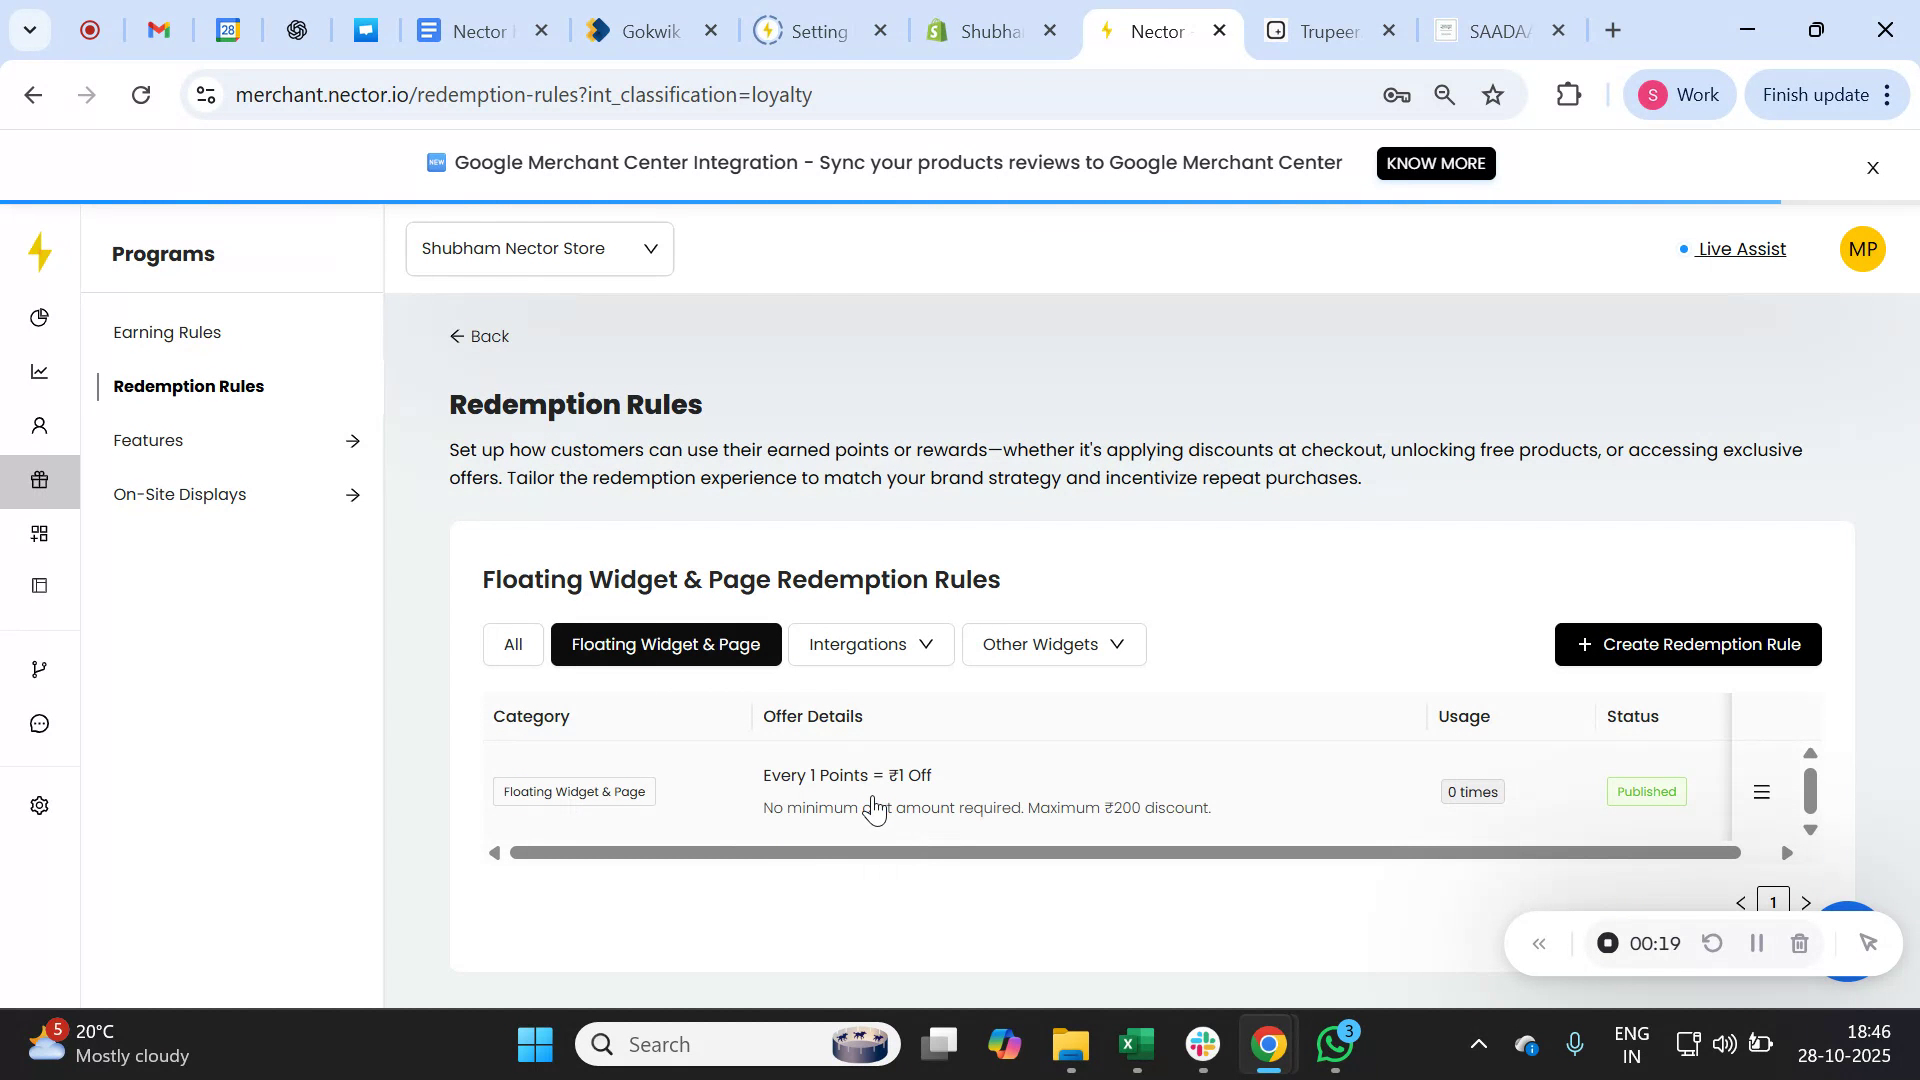Open the hamburger menu for the redemption rule
This screenshot has height=1080, width=1920.
click(1762, 792)
